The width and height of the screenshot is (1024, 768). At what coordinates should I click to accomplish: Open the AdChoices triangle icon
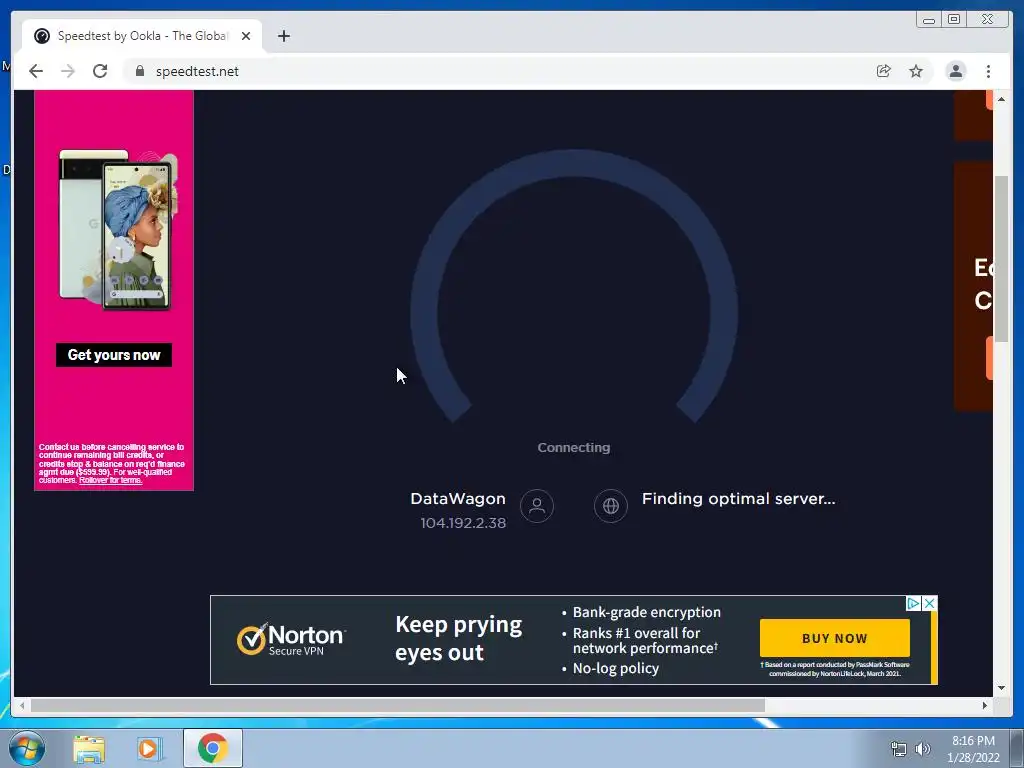click(914, 603)
